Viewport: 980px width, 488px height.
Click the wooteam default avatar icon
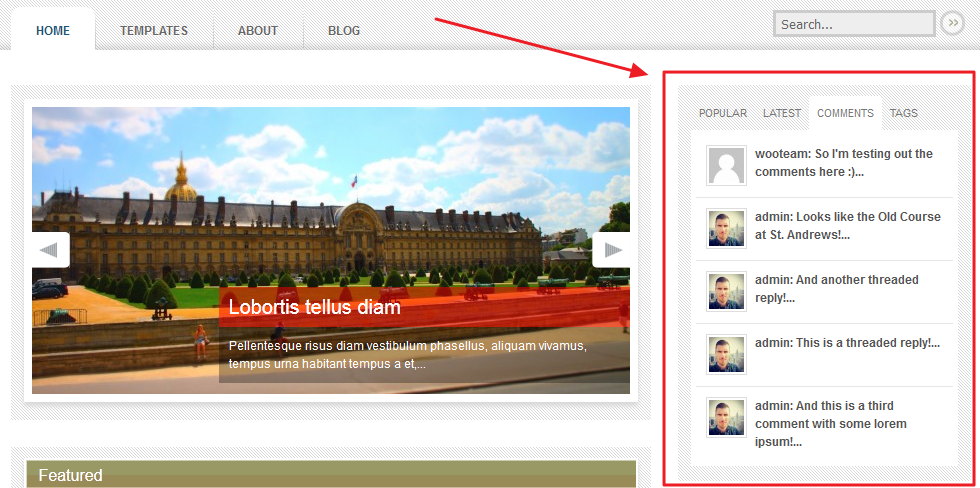726,166
